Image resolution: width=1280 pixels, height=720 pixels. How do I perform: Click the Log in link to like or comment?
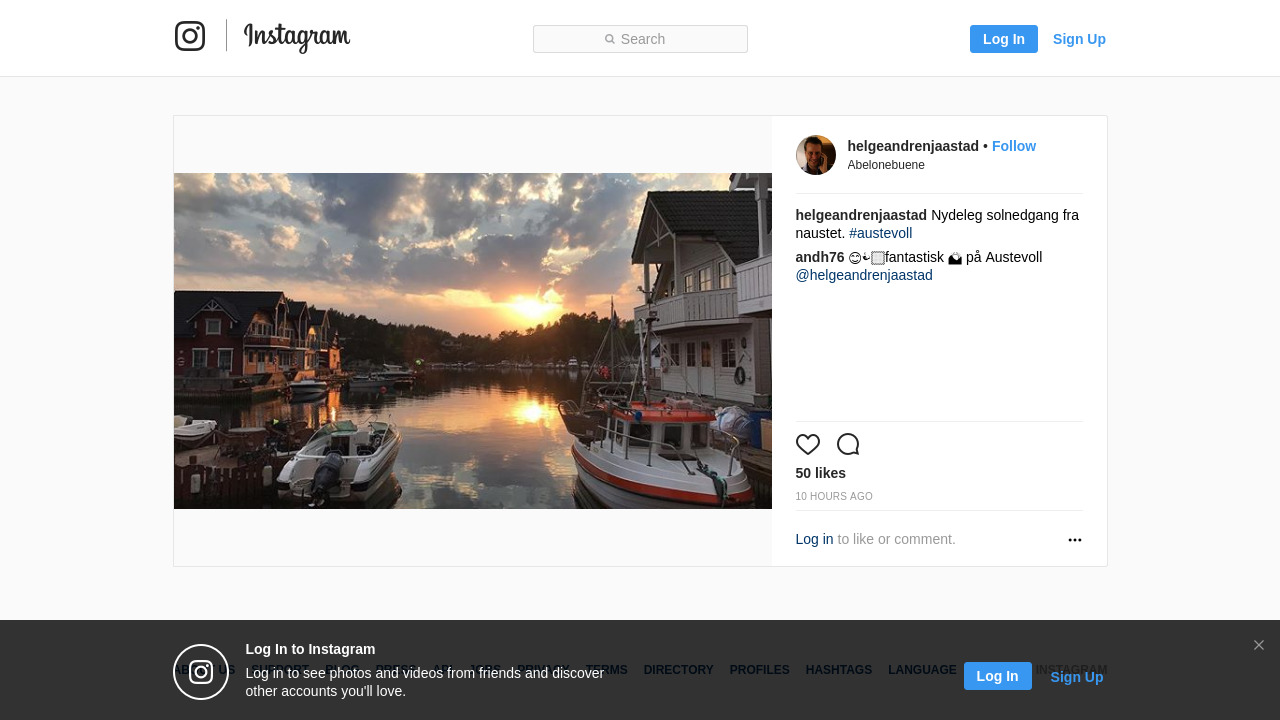pyautogui.click(x=814, y=539)
